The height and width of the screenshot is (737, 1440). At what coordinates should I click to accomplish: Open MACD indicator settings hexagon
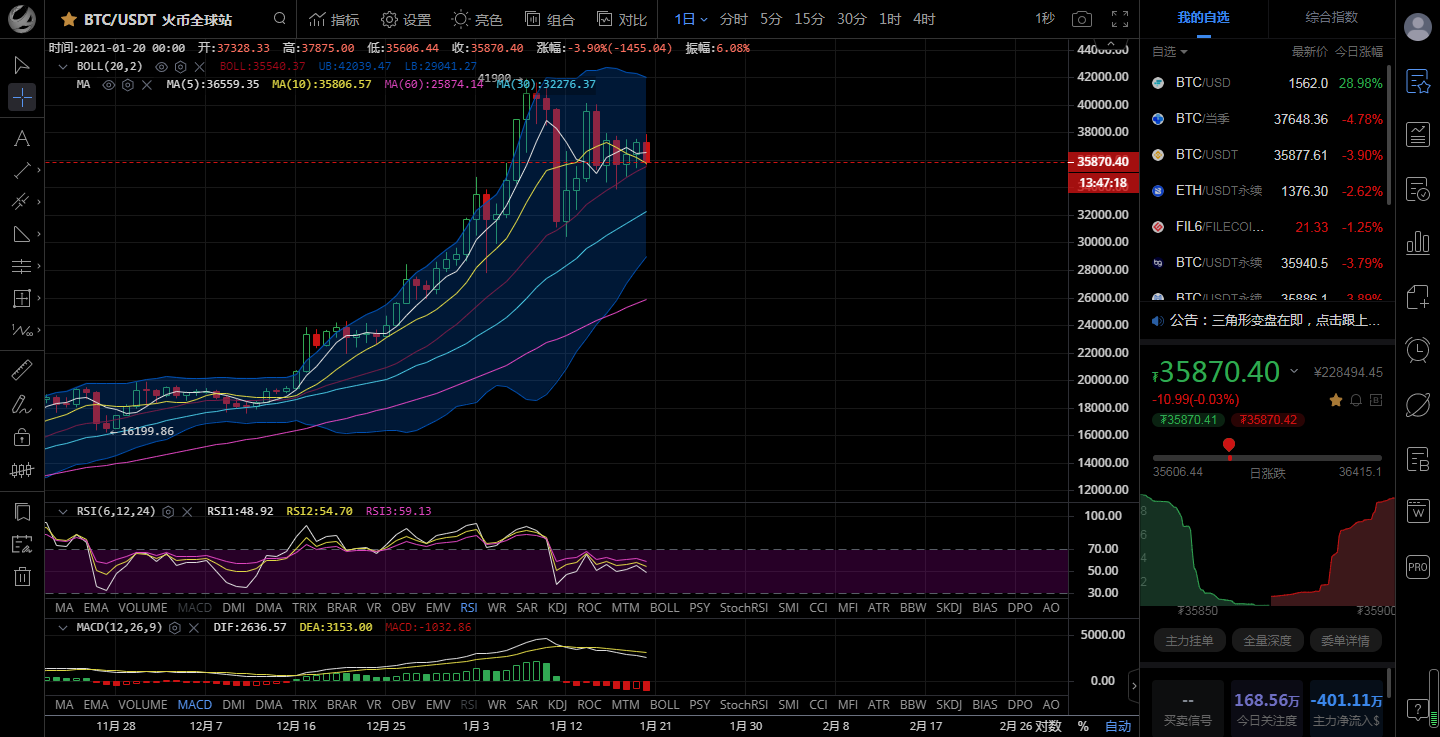pos(175,628)
